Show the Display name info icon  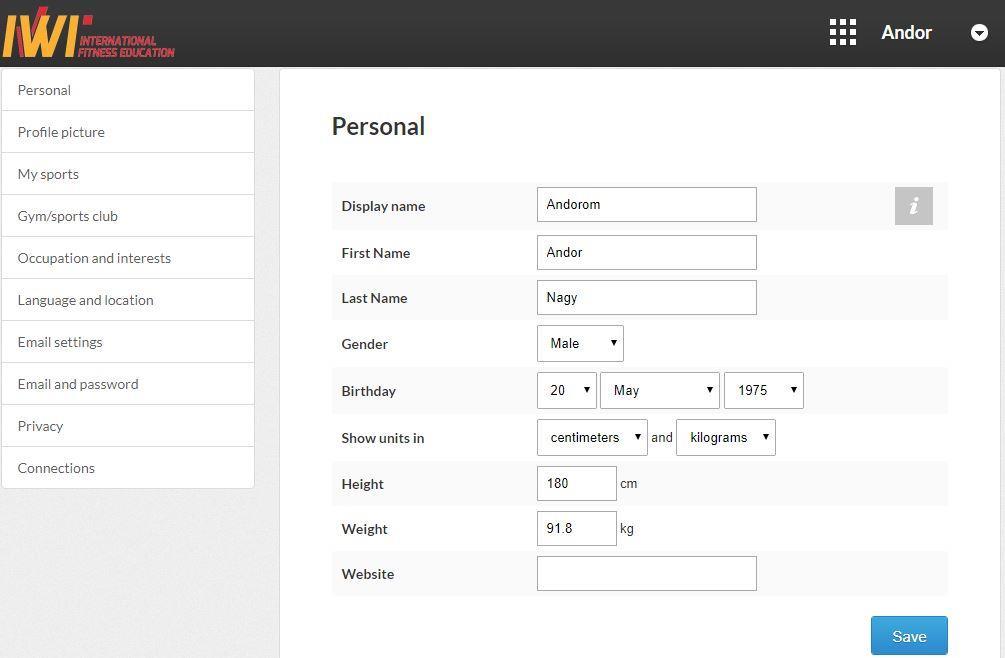pyautogui.click(x=913, y=206)
